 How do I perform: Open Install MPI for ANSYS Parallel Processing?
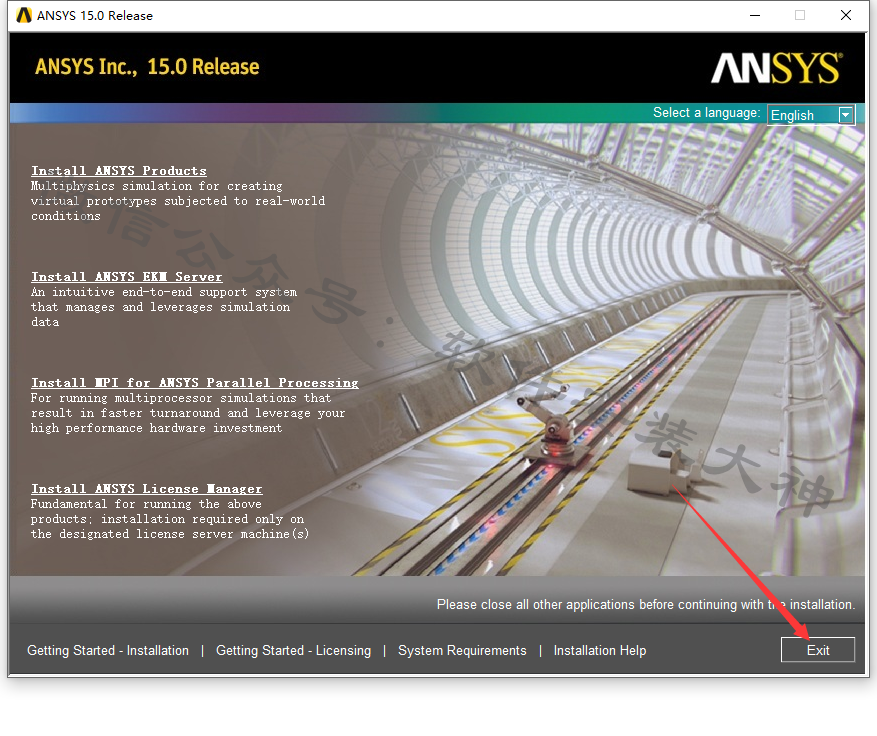(x=195, y=383)
